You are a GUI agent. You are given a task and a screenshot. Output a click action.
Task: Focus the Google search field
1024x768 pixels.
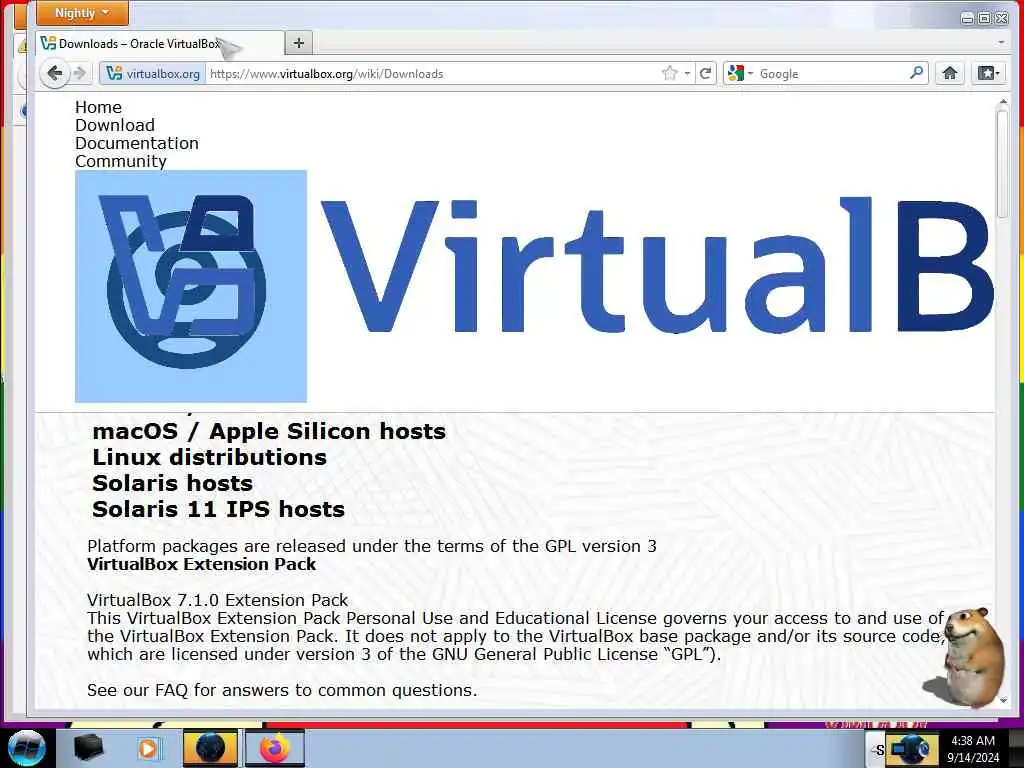click(x=833, y=74)
